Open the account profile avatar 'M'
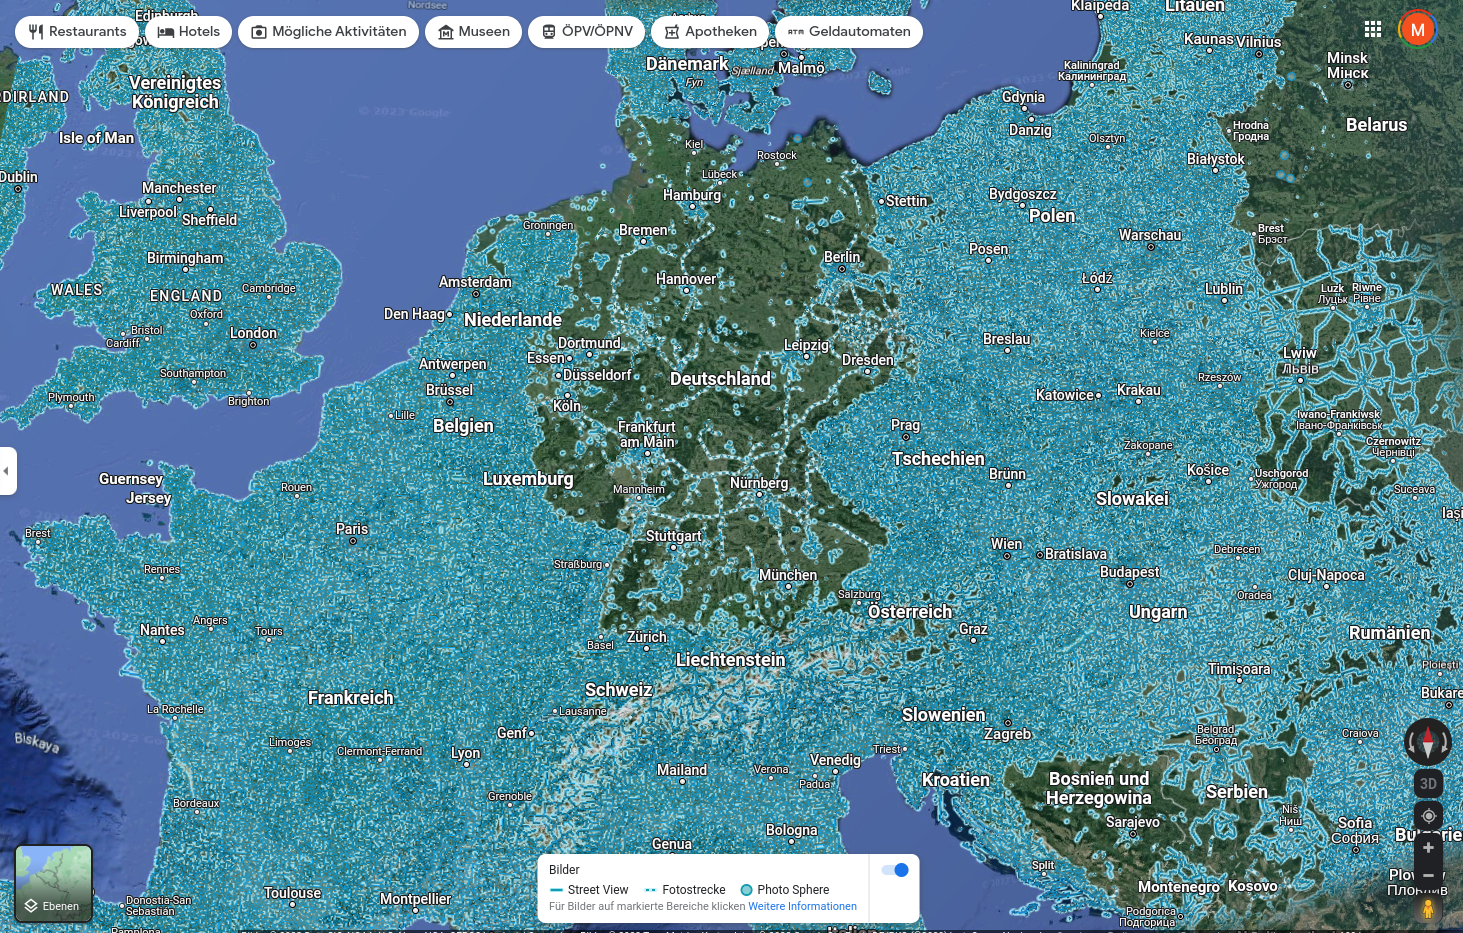 pyautogui.click(x=1417, y=30)
